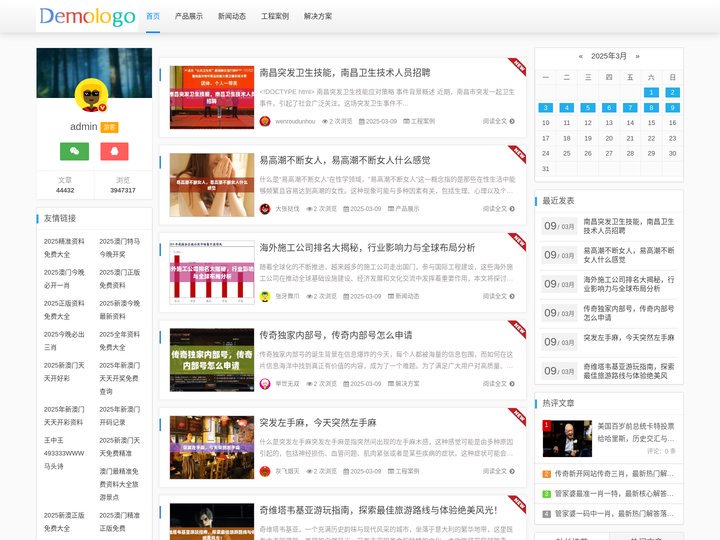The width and height of the screenshot is (720, 540).
Task: Click author name wenroudunhou
Action: [x=295, y=121]
